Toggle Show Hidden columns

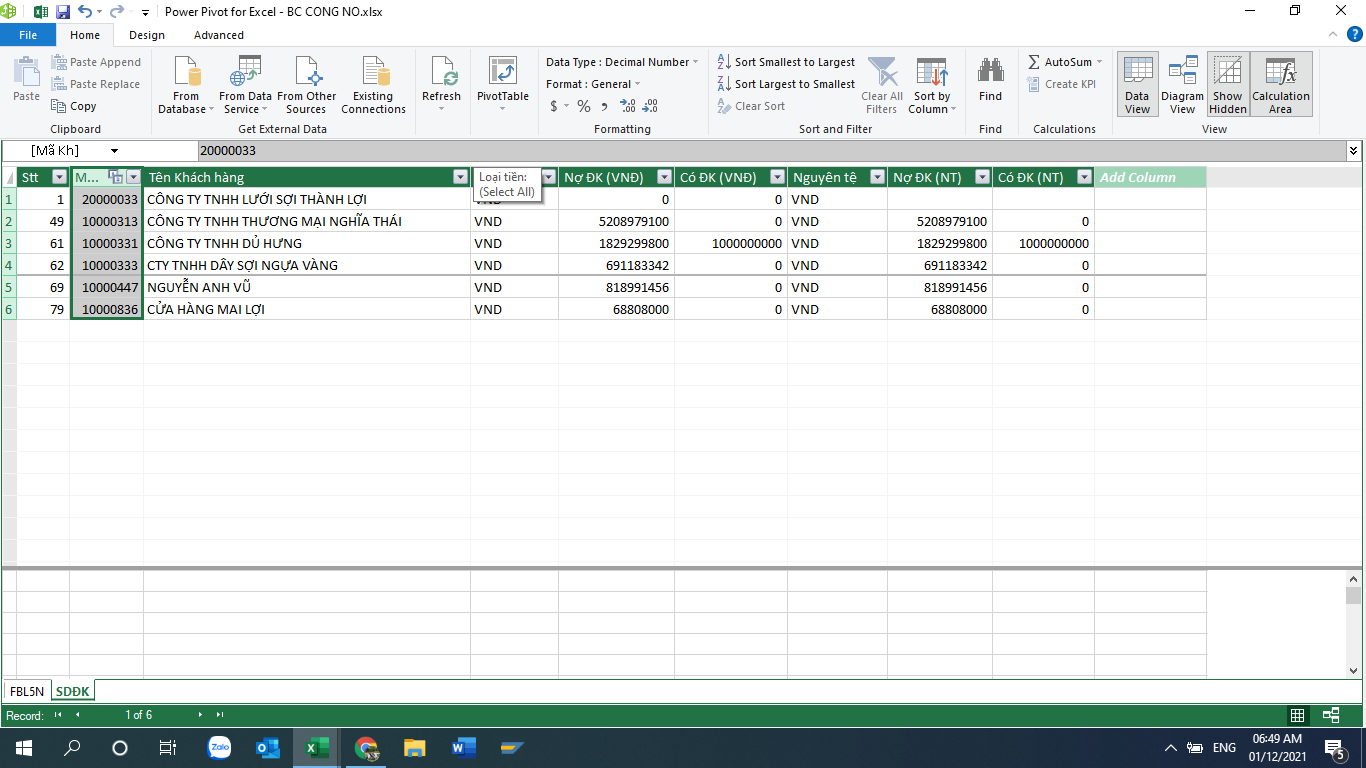click(1227, 84)
